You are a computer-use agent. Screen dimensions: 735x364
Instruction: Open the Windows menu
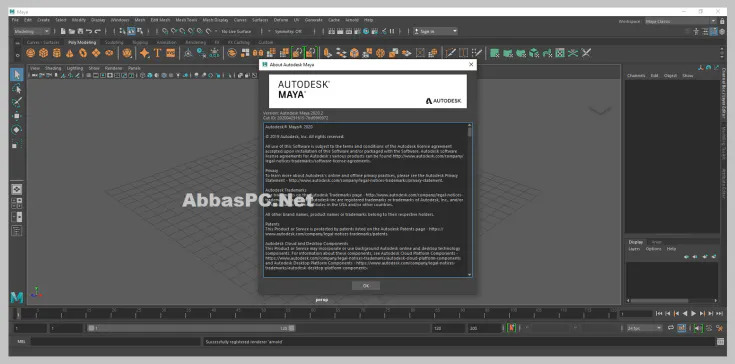[120, 20]
